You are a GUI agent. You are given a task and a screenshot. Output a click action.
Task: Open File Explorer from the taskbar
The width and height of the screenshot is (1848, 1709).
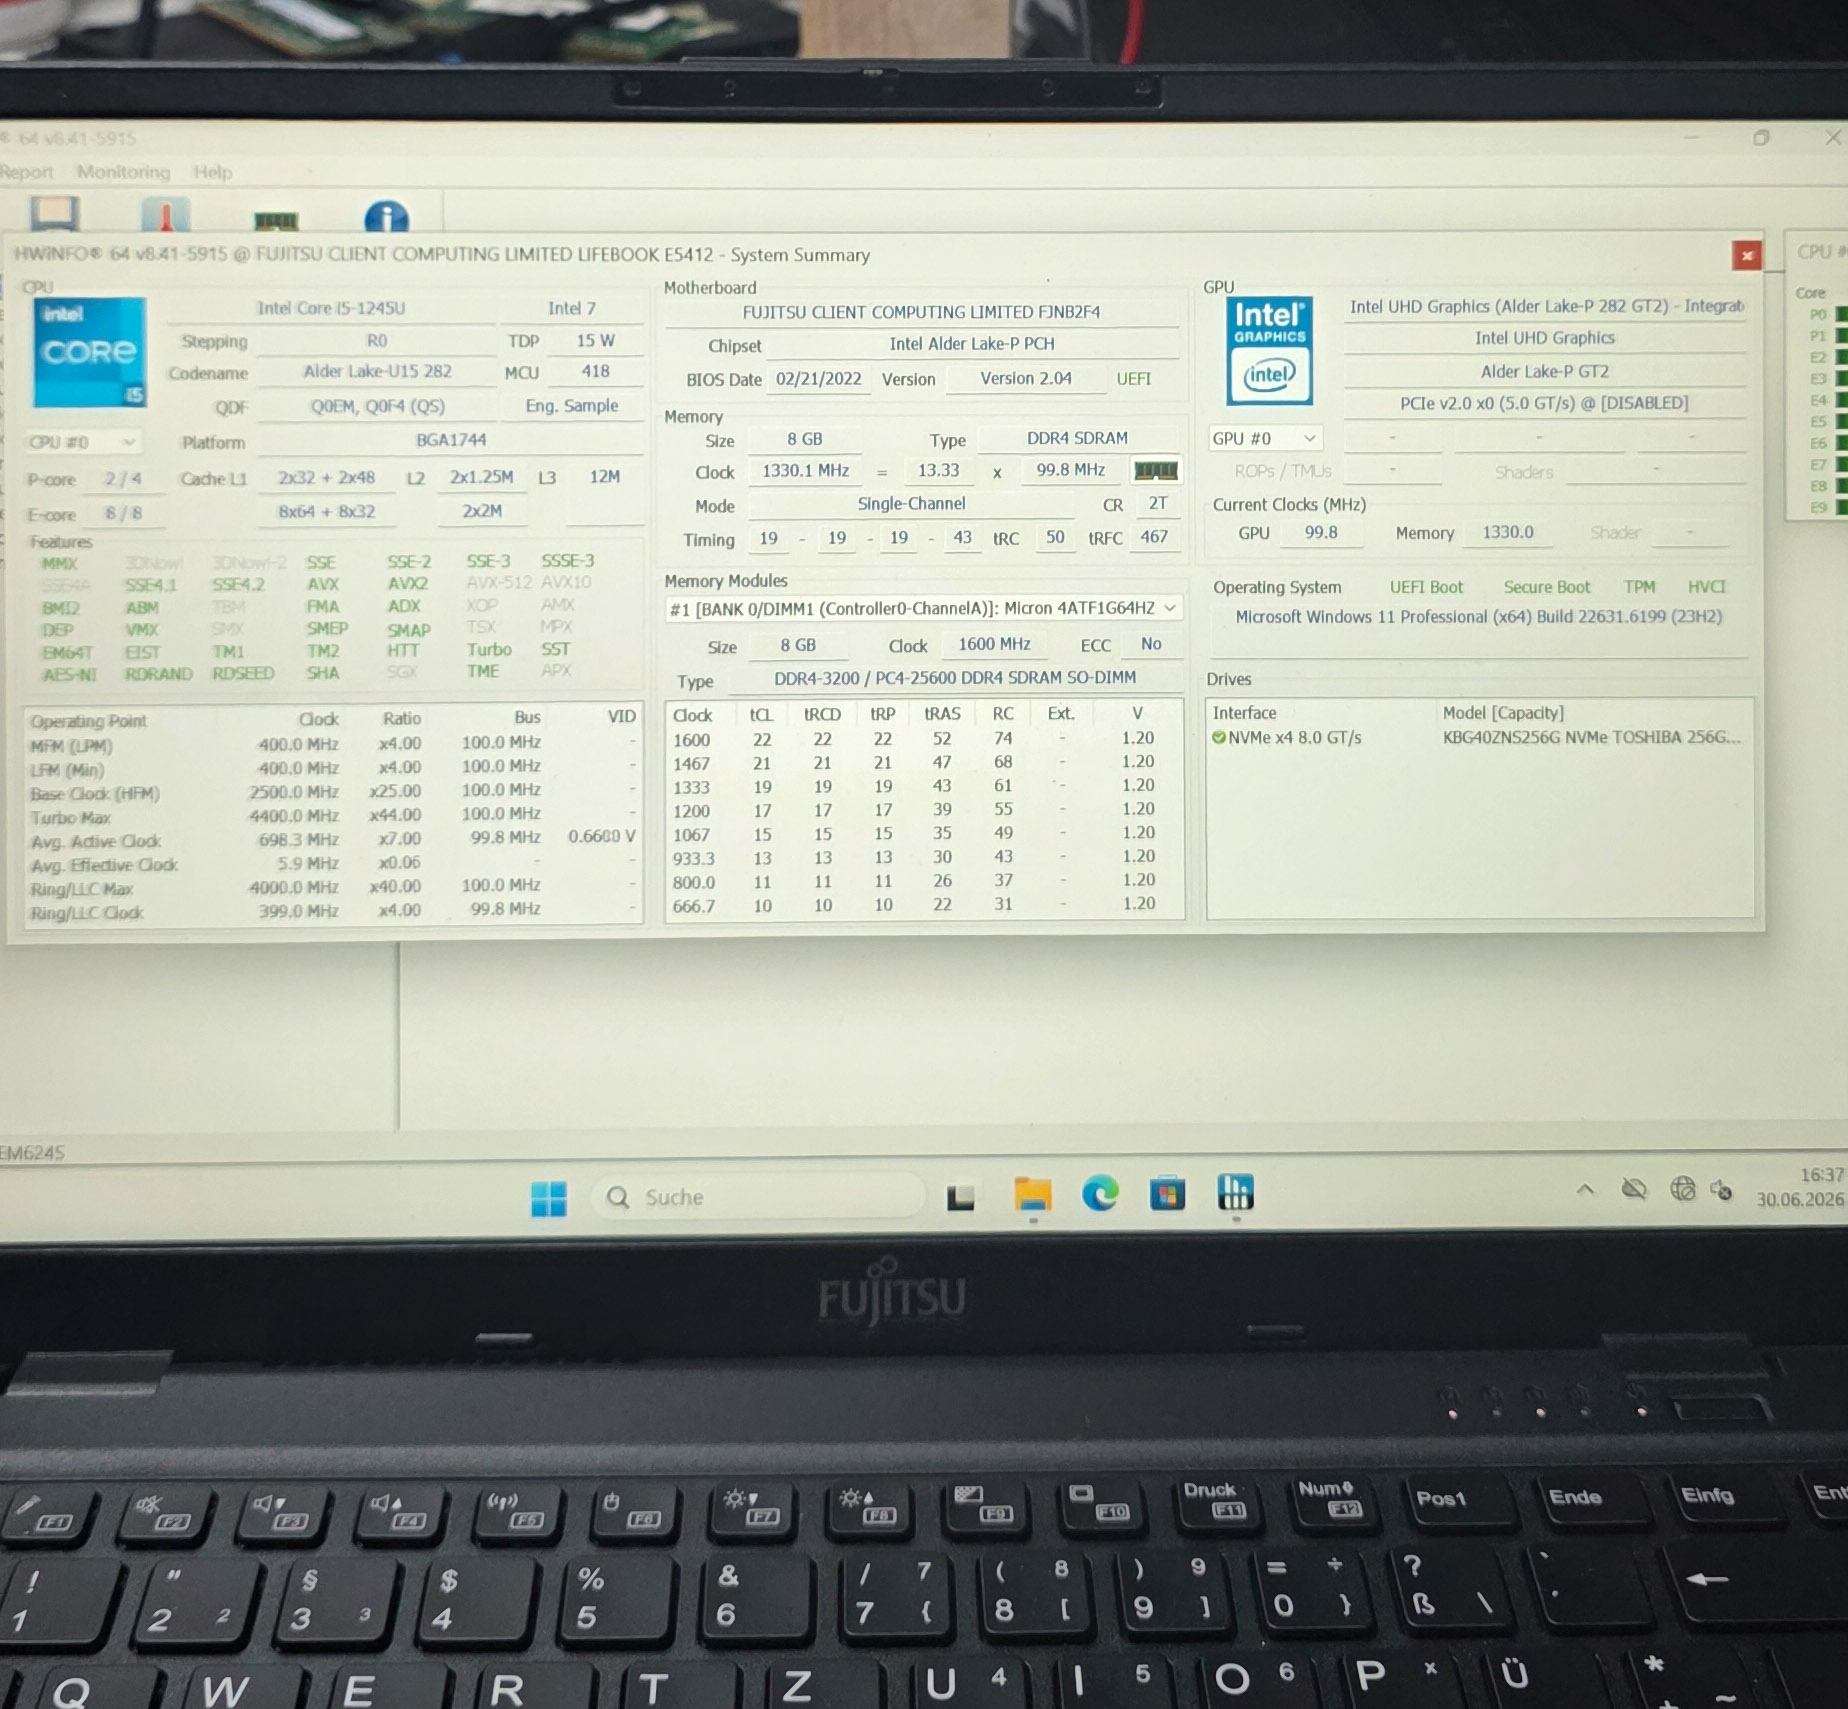click(x=1032, y=1194)
